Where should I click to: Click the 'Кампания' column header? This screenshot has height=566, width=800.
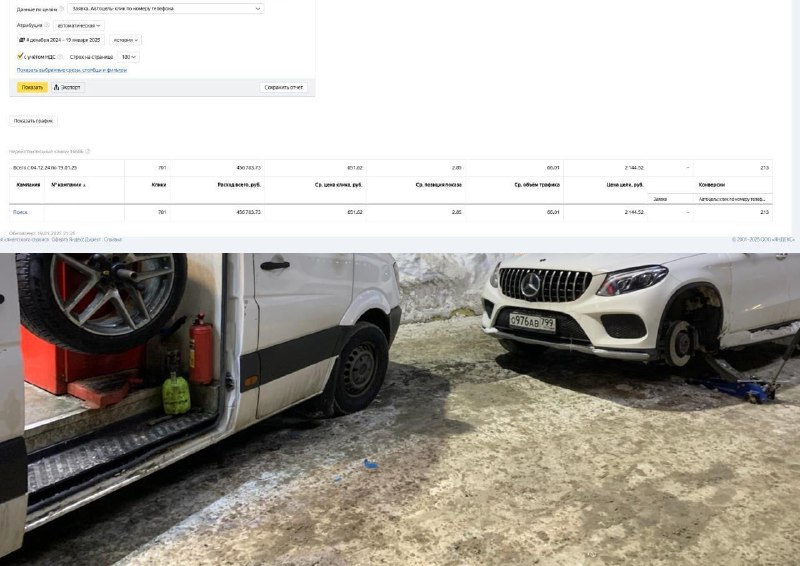pos(28,185)
